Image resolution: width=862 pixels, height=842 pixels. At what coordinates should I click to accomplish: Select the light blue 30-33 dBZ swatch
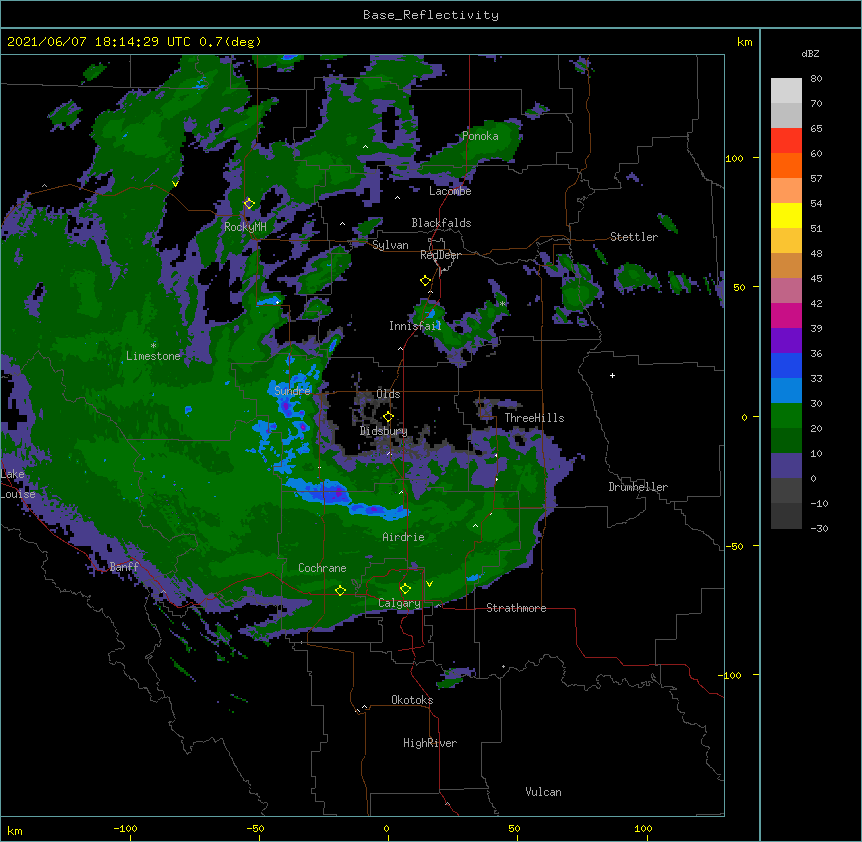(786, 391)
